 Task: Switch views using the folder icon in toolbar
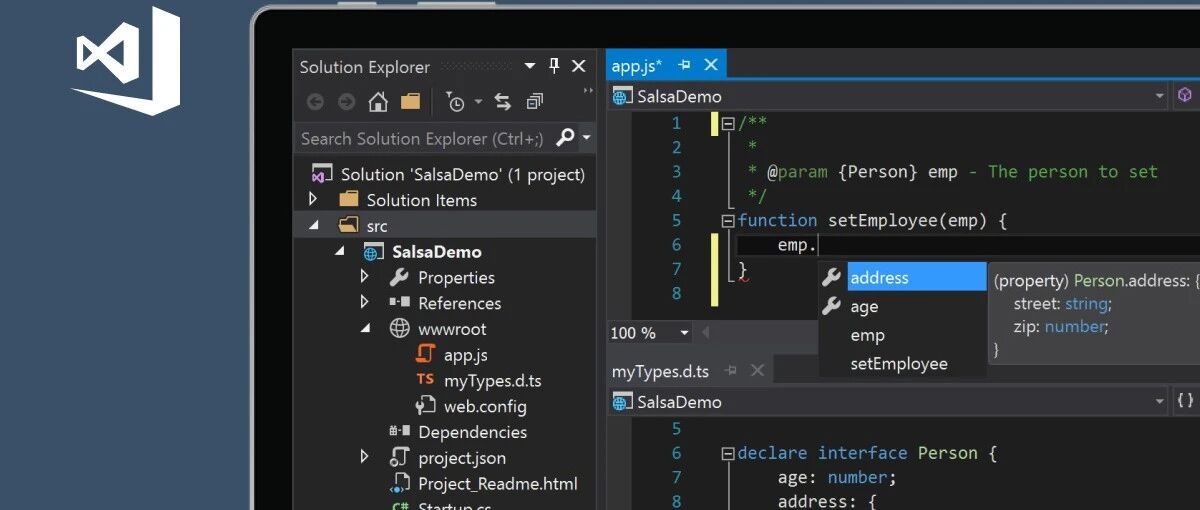(x=410, y=101)
